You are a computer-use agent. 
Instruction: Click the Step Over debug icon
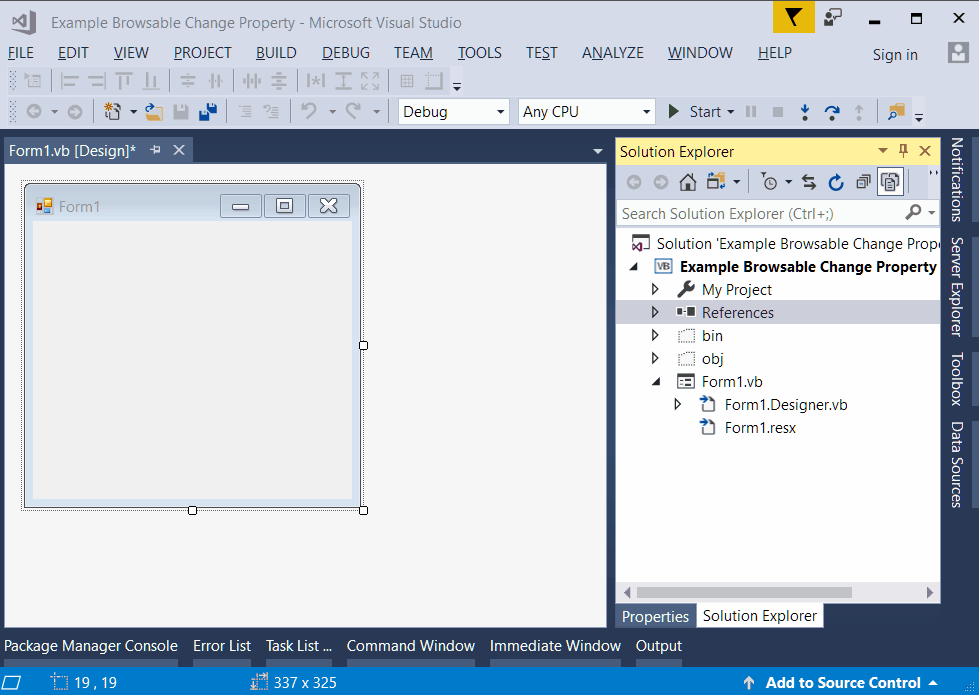(x=832, y=112)
